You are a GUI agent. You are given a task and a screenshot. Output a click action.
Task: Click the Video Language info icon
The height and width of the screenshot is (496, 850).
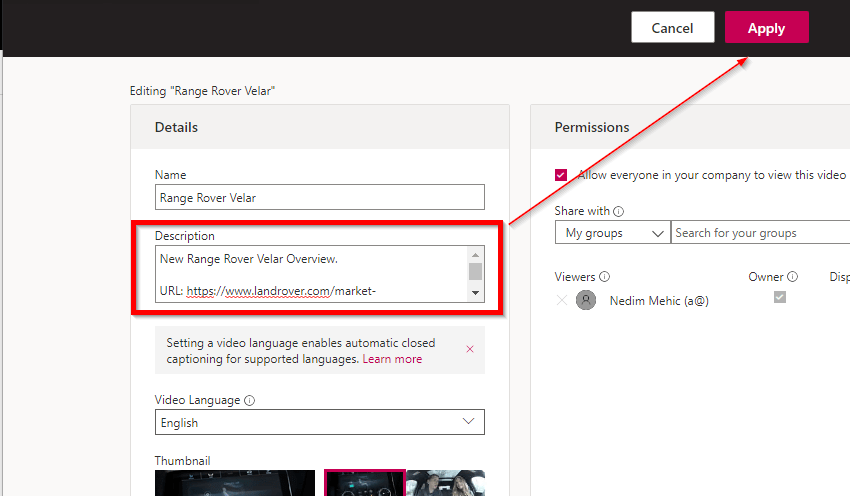(x=249, y=400)
